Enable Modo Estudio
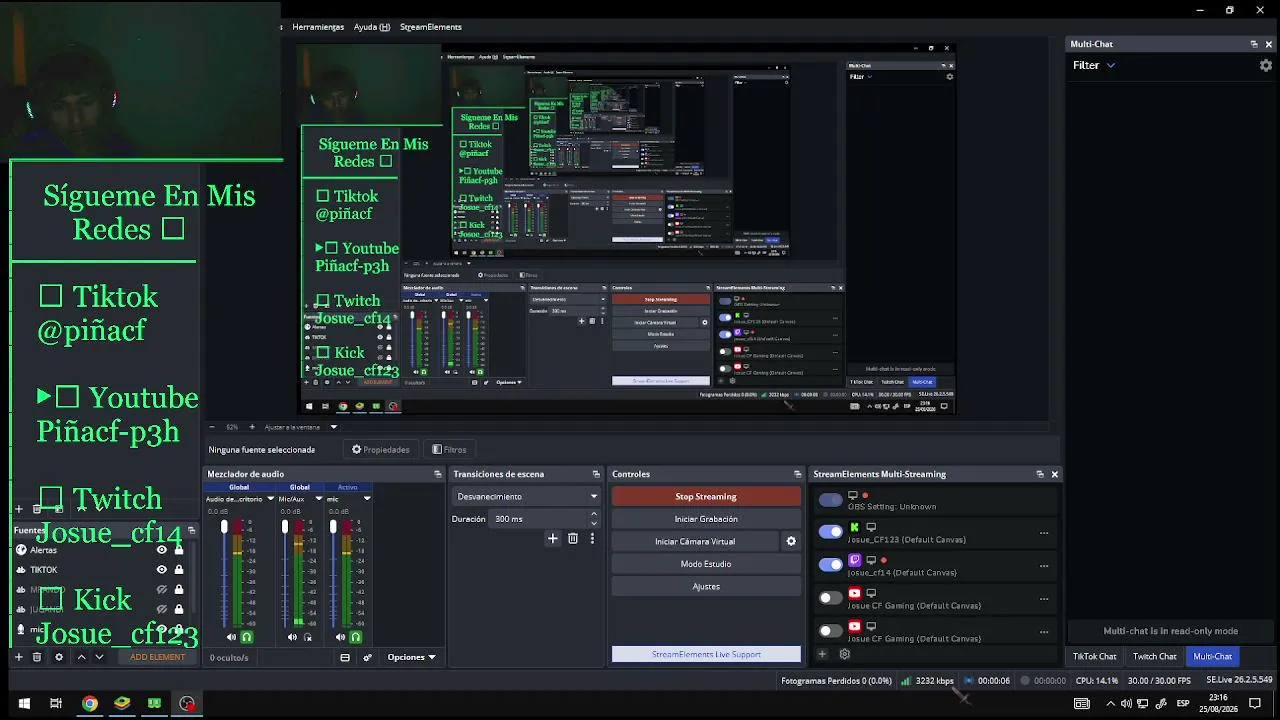This screenshot has width=1280, height=720. [706, 564]
